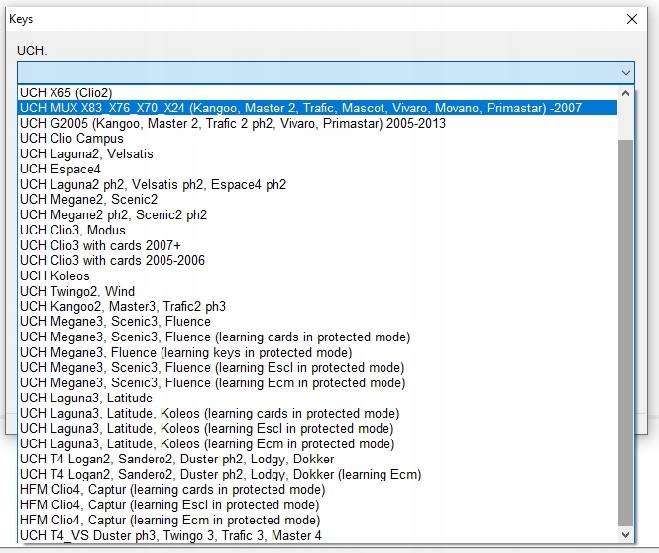This screenshot has width=659, height=553.
Task: Click the scrollbar down arrow in list
Action: tap(625, 535)
